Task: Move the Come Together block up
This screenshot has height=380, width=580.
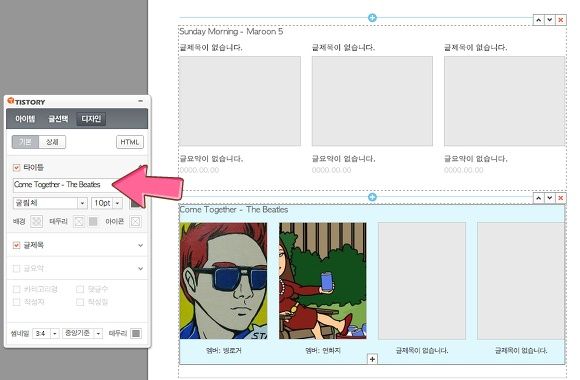Action: click(539, 198)
